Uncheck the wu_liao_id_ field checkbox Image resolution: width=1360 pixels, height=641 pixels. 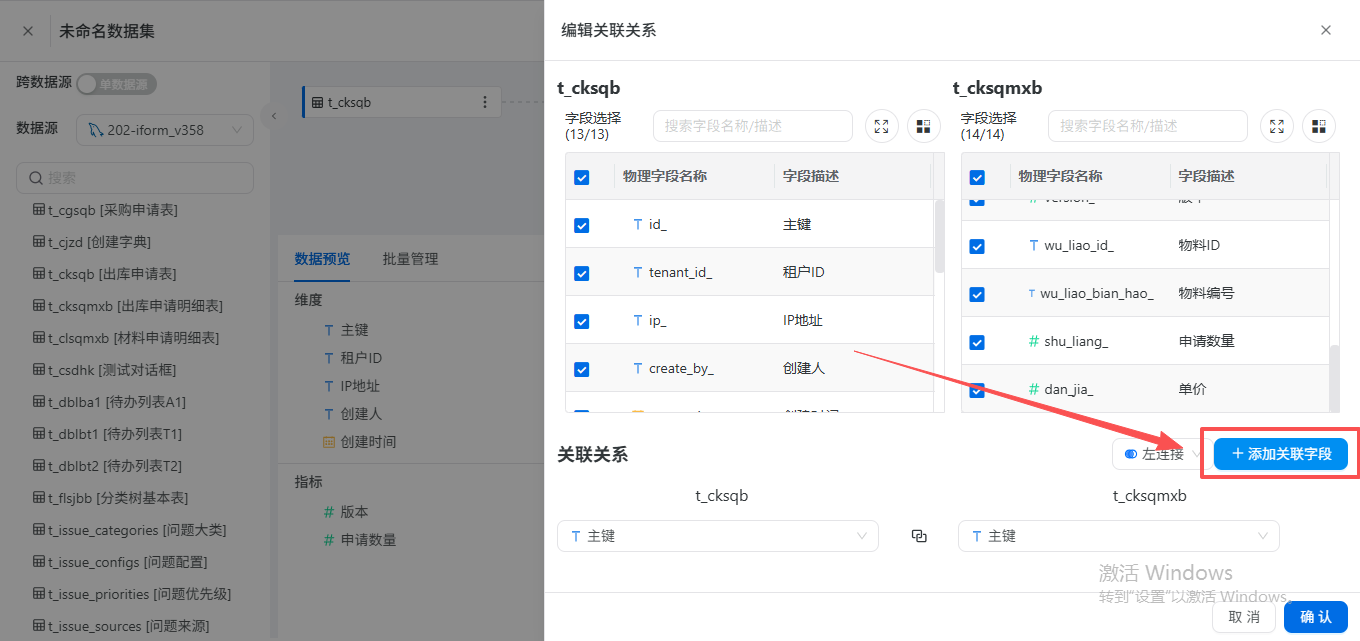tap(978, 246)
